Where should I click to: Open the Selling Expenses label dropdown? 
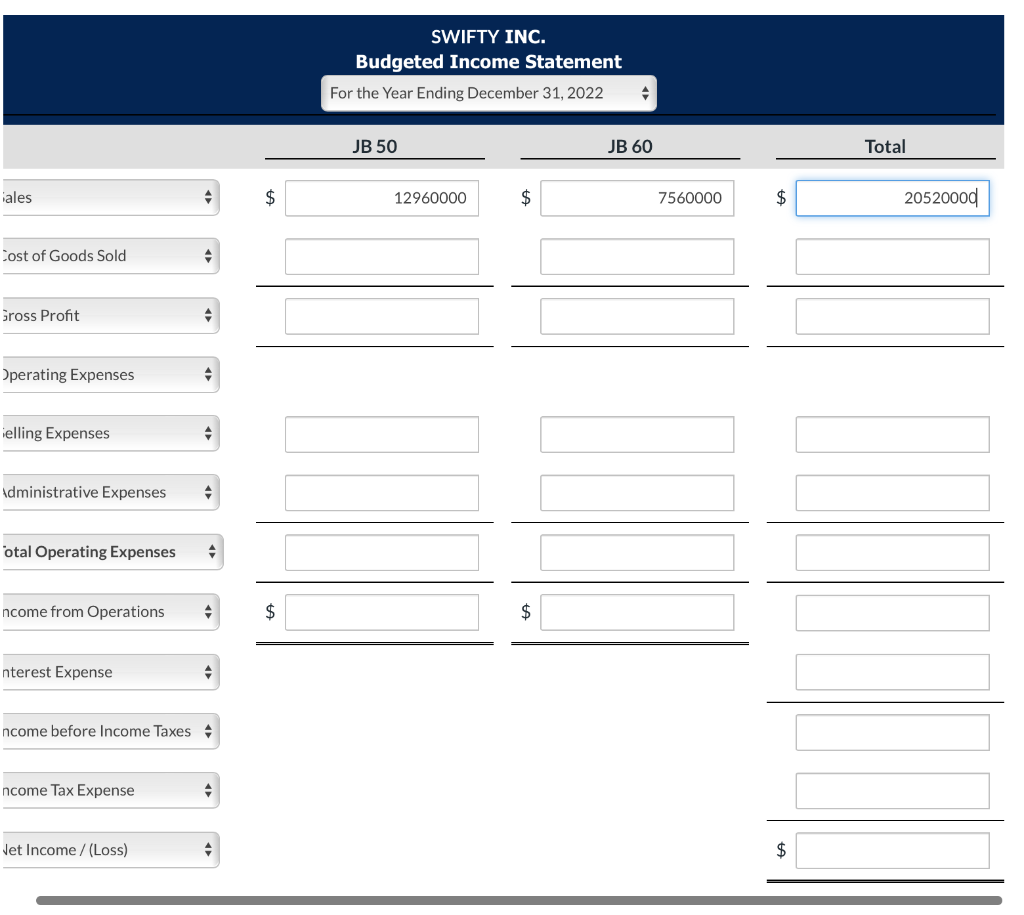coord(110,433)
